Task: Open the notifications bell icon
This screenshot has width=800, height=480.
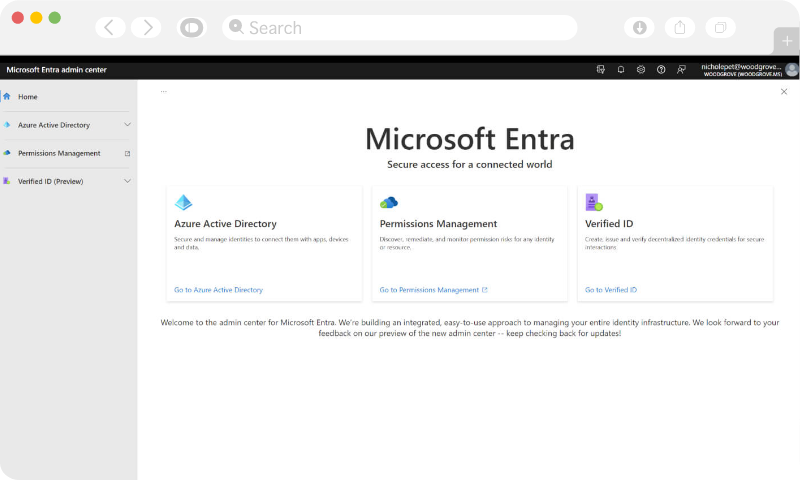Action: pyautogui.click(x=620, y=69)
